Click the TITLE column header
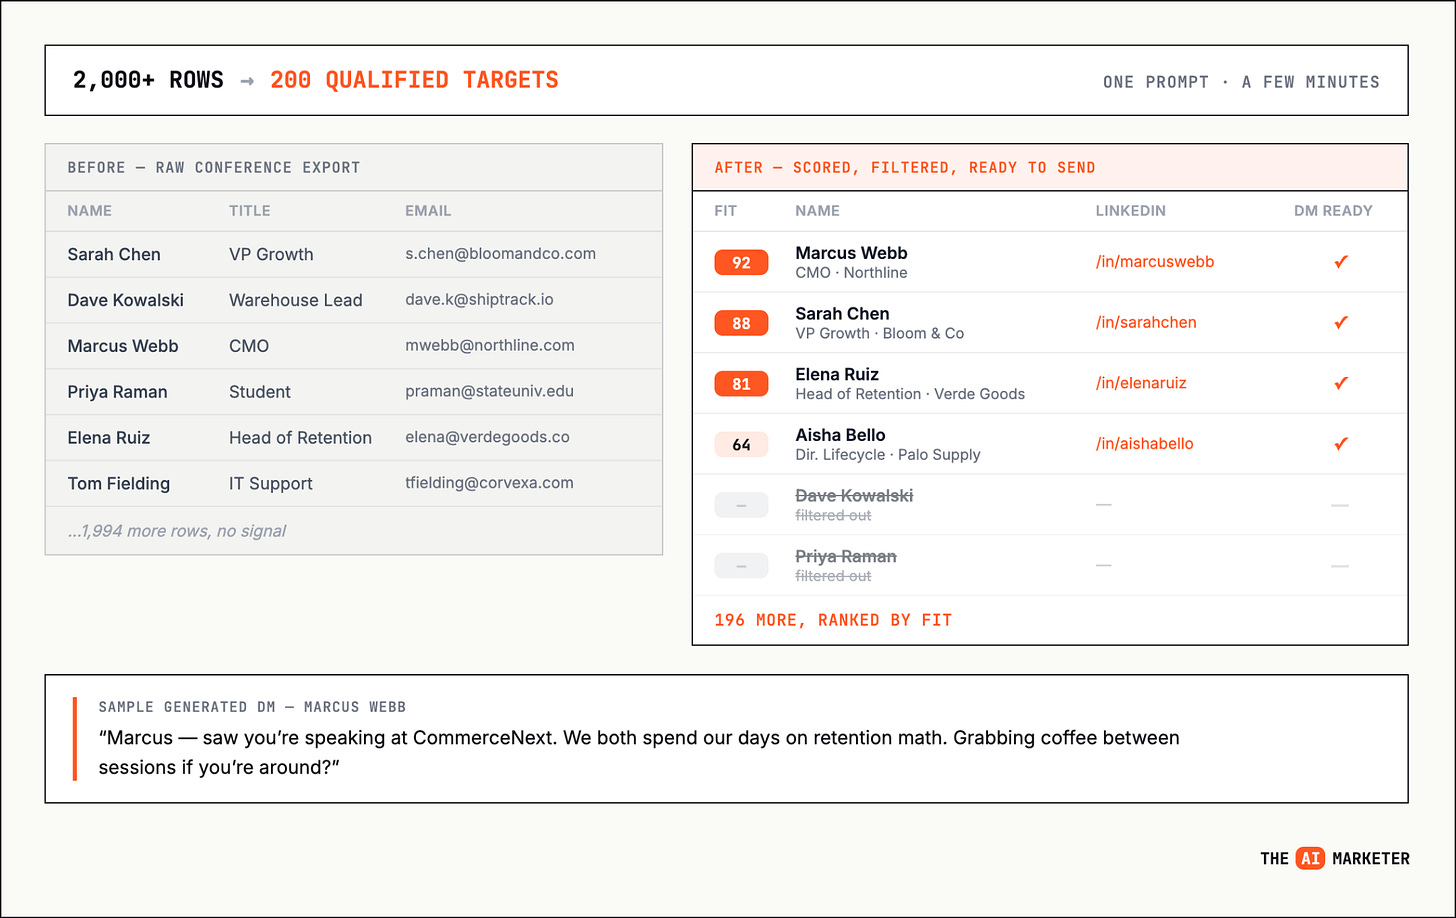1456x918 pixels. [x=250, y=211]
